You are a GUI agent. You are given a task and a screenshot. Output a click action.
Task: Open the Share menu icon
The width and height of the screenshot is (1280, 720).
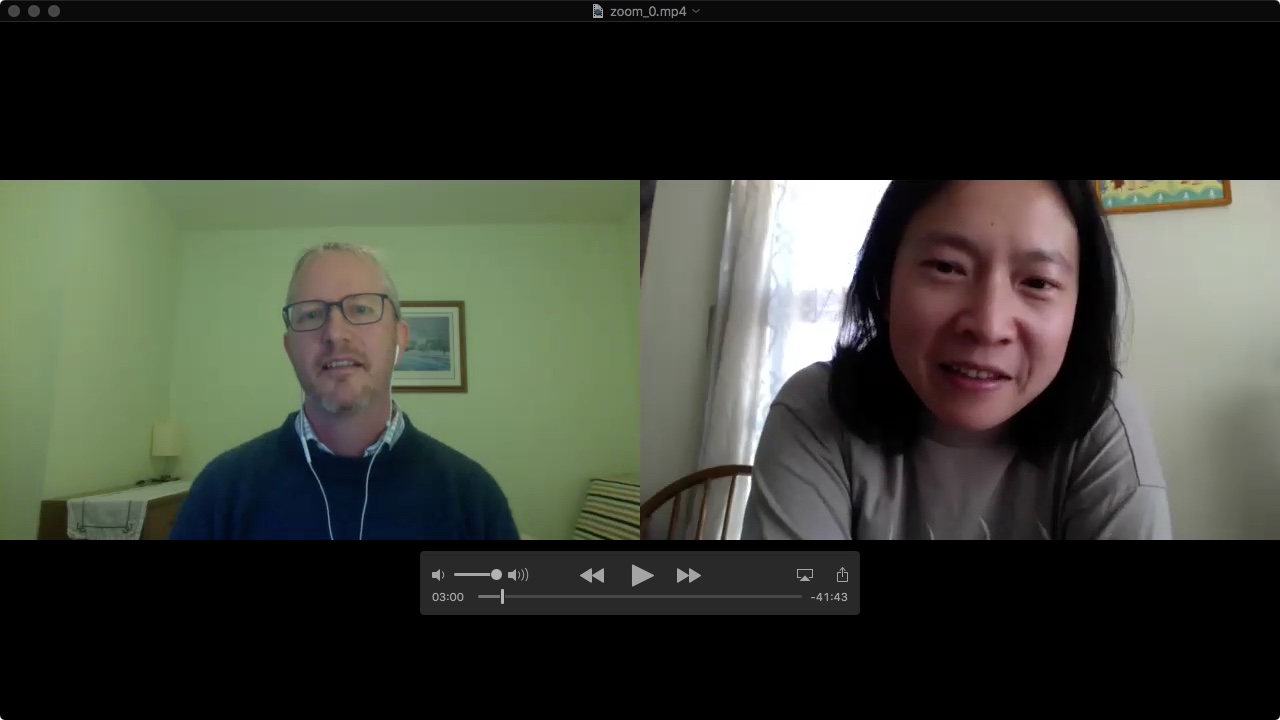[842, 574]
